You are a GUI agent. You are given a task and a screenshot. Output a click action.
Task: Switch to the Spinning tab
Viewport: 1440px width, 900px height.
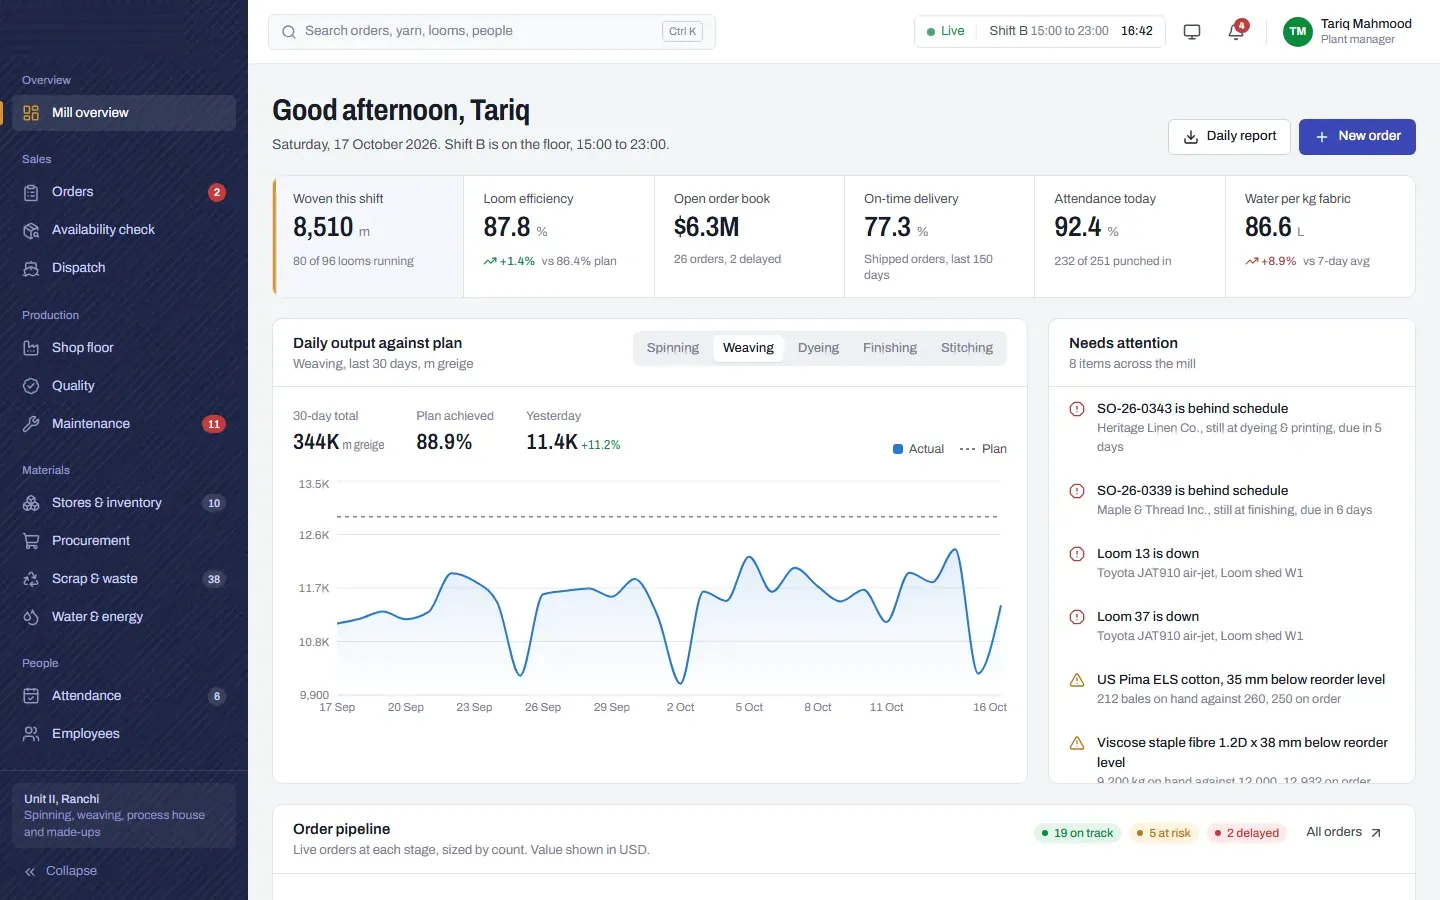[673, 348]
